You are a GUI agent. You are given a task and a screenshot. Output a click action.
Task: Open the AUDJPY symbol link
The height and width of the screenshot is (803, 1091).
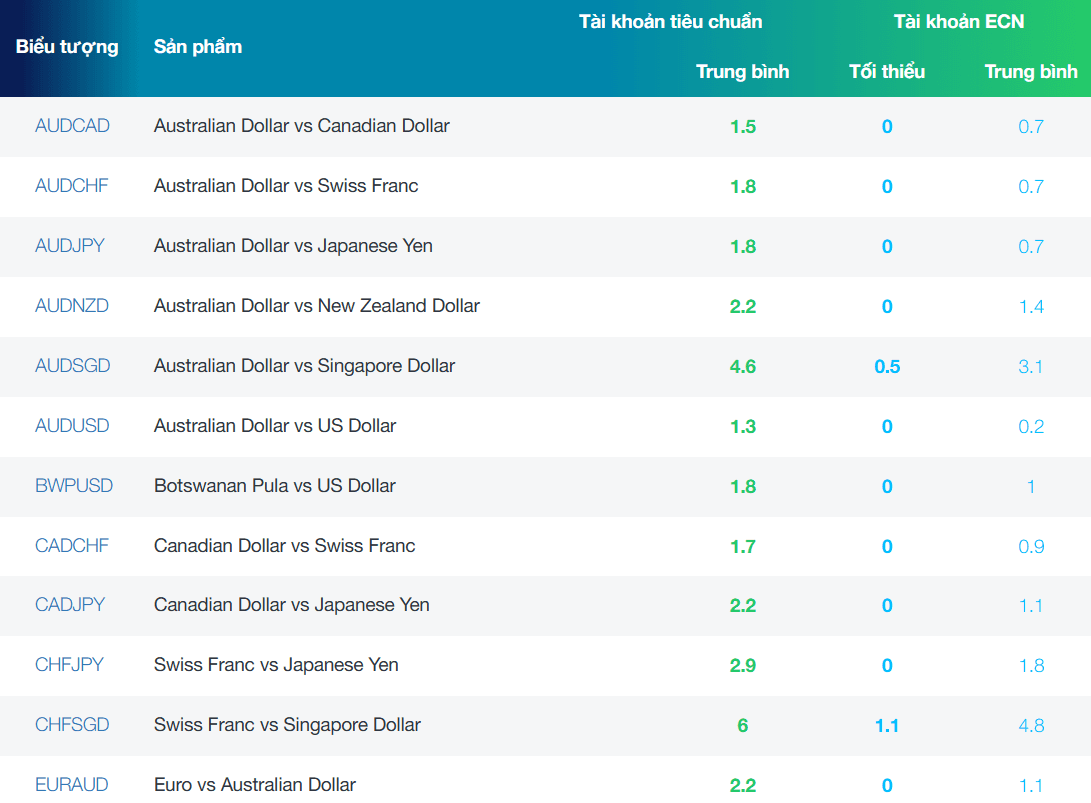pyautogui.click(x=70, y=246)
